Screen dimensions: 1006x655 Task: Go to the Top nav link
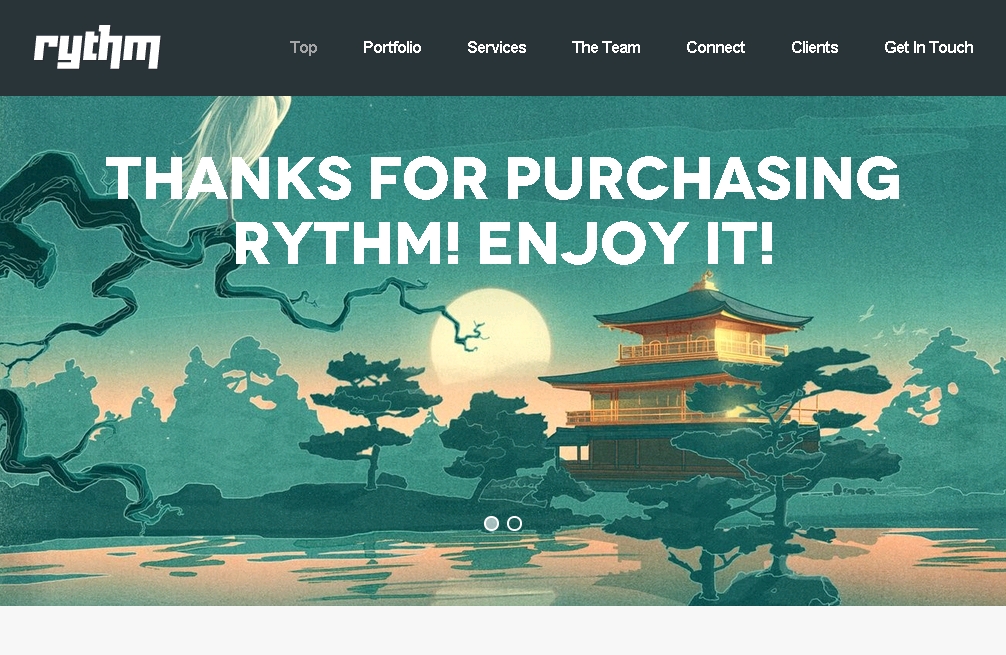(x=303, y=47)
